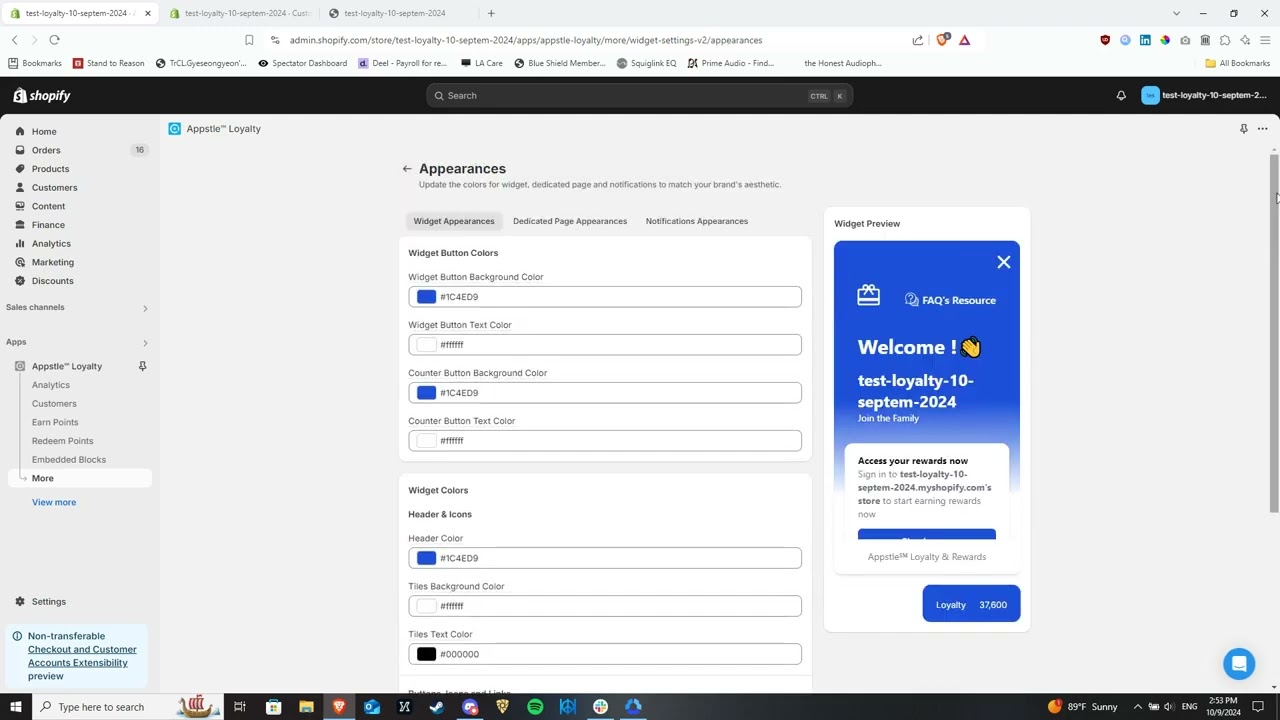
Task: Click the Windows Start button
Action: tap(16, 707)
